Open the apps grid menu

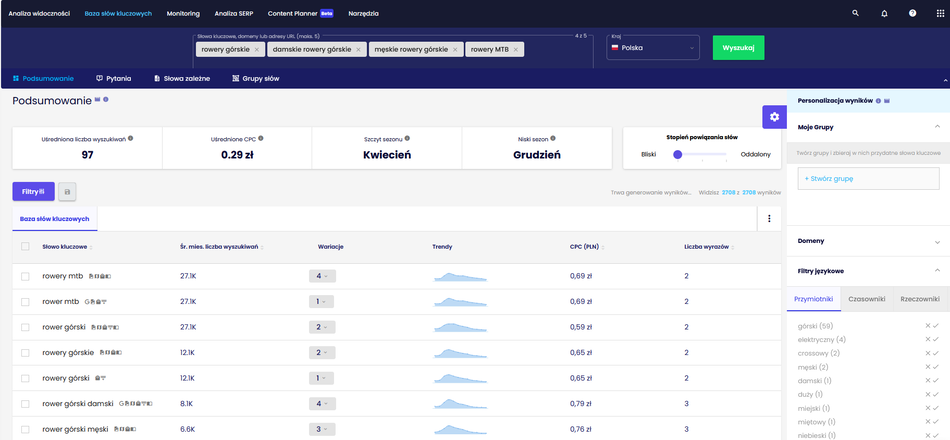pyautogui.click(x=940, y=14)
